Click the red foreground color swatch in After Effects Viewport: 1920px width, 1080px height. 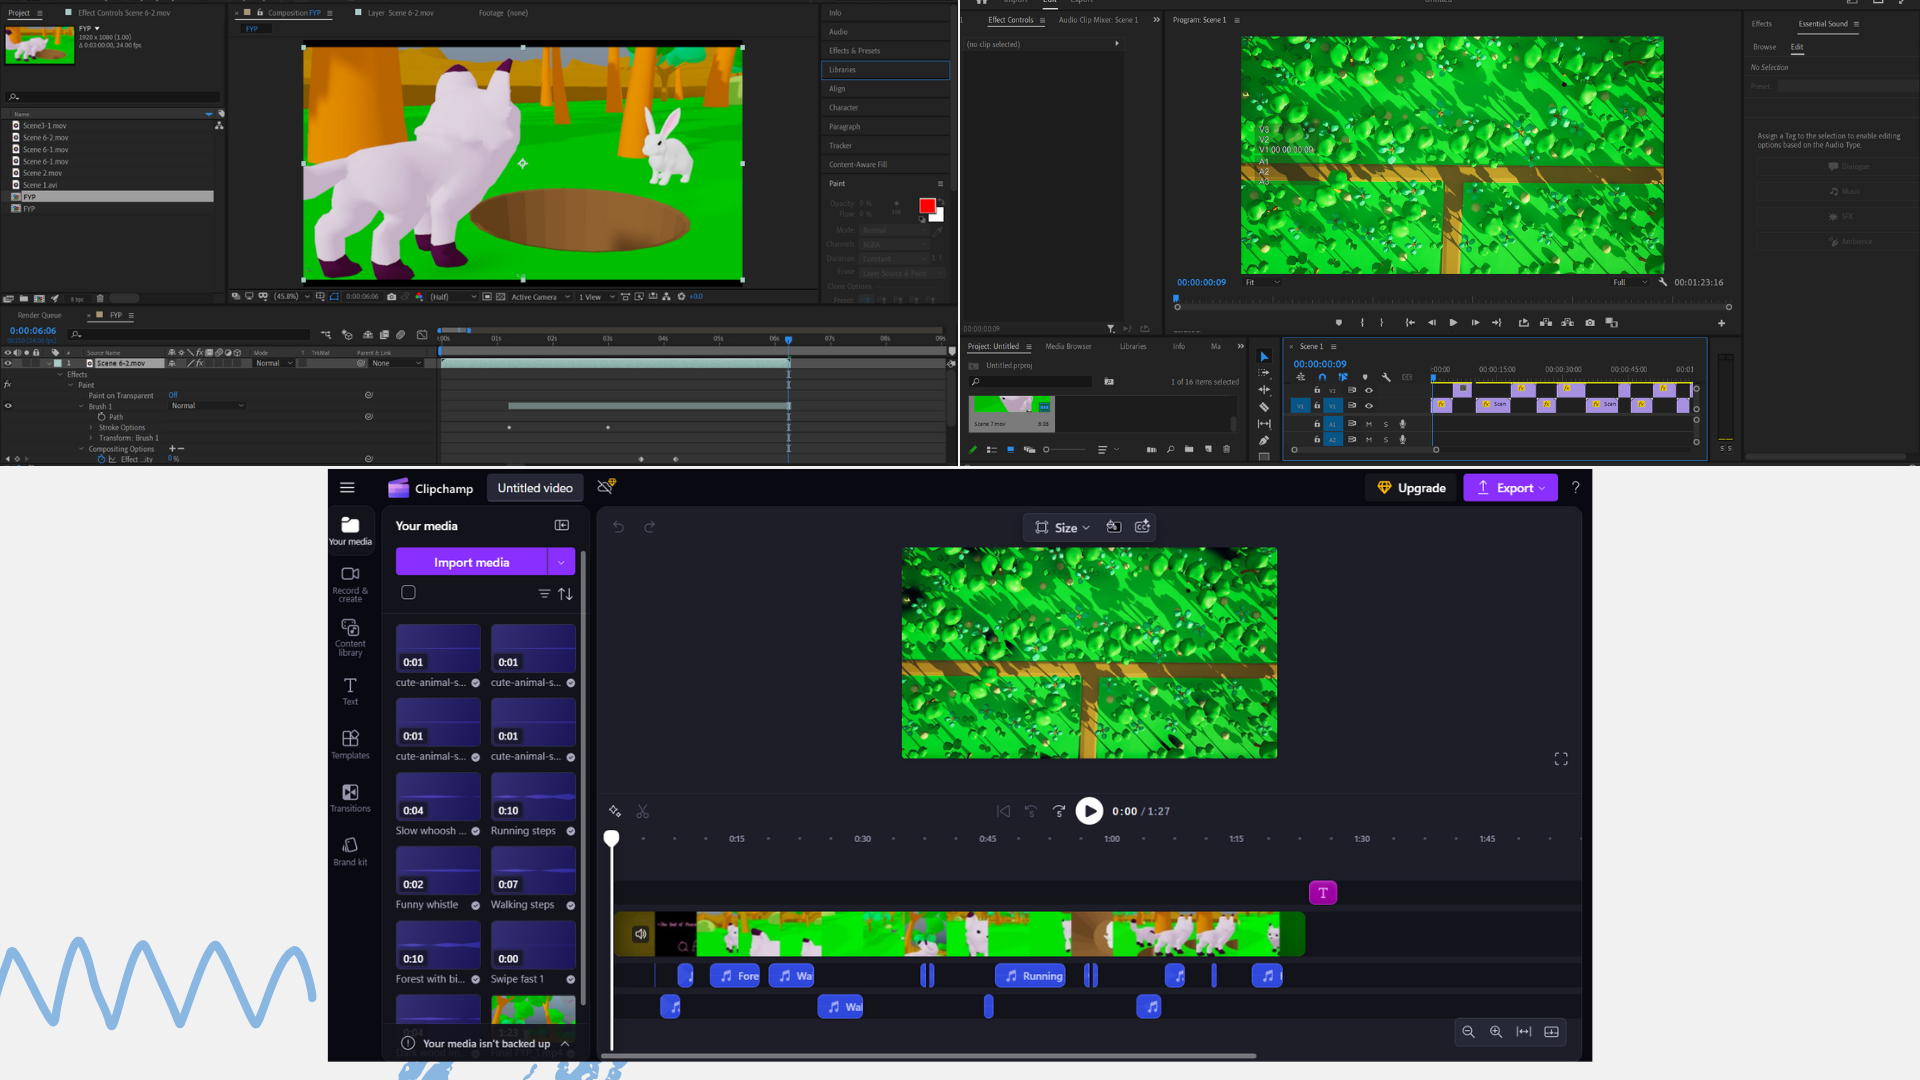point(927,206)
